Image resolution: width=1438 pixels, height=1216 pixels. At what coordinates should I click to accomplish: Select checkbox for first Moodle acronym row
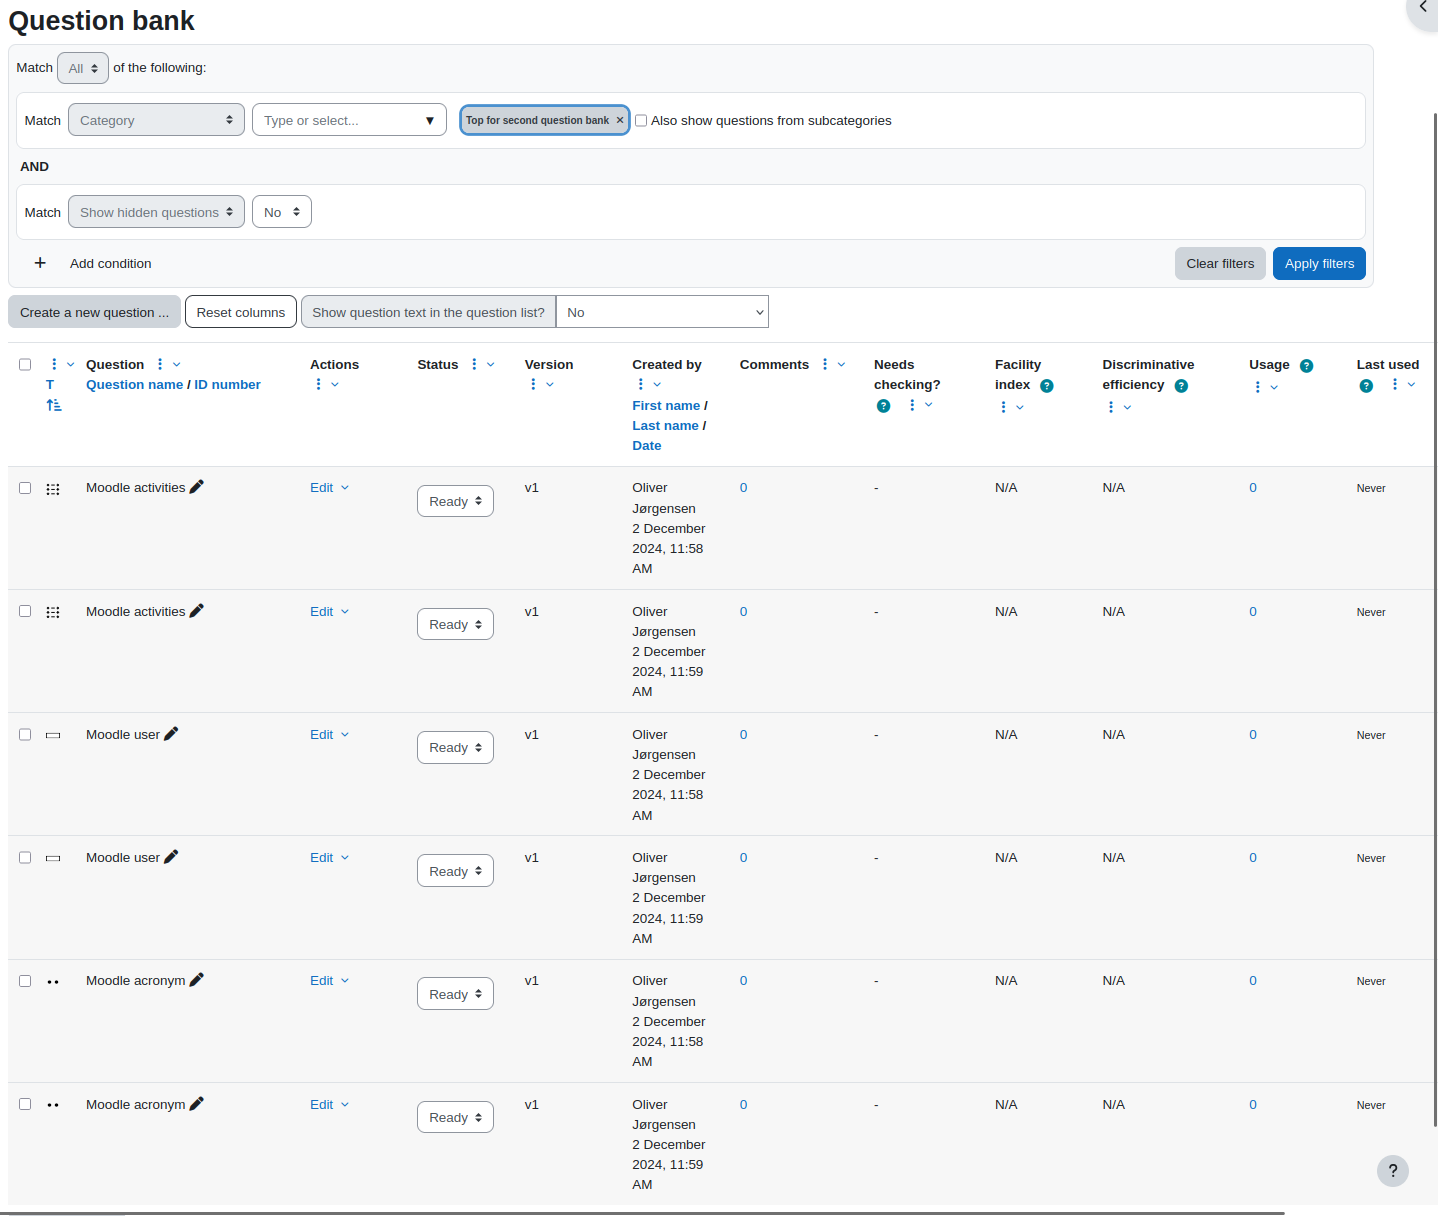pyautogui.click(x=25, y=981)
